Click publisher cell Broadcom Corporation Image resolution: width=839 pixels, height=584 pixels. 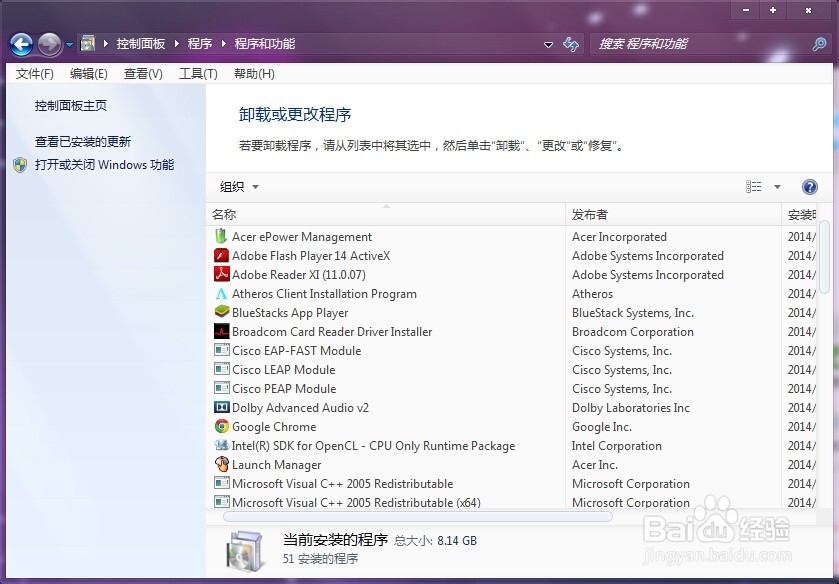(x=632, y=332)
